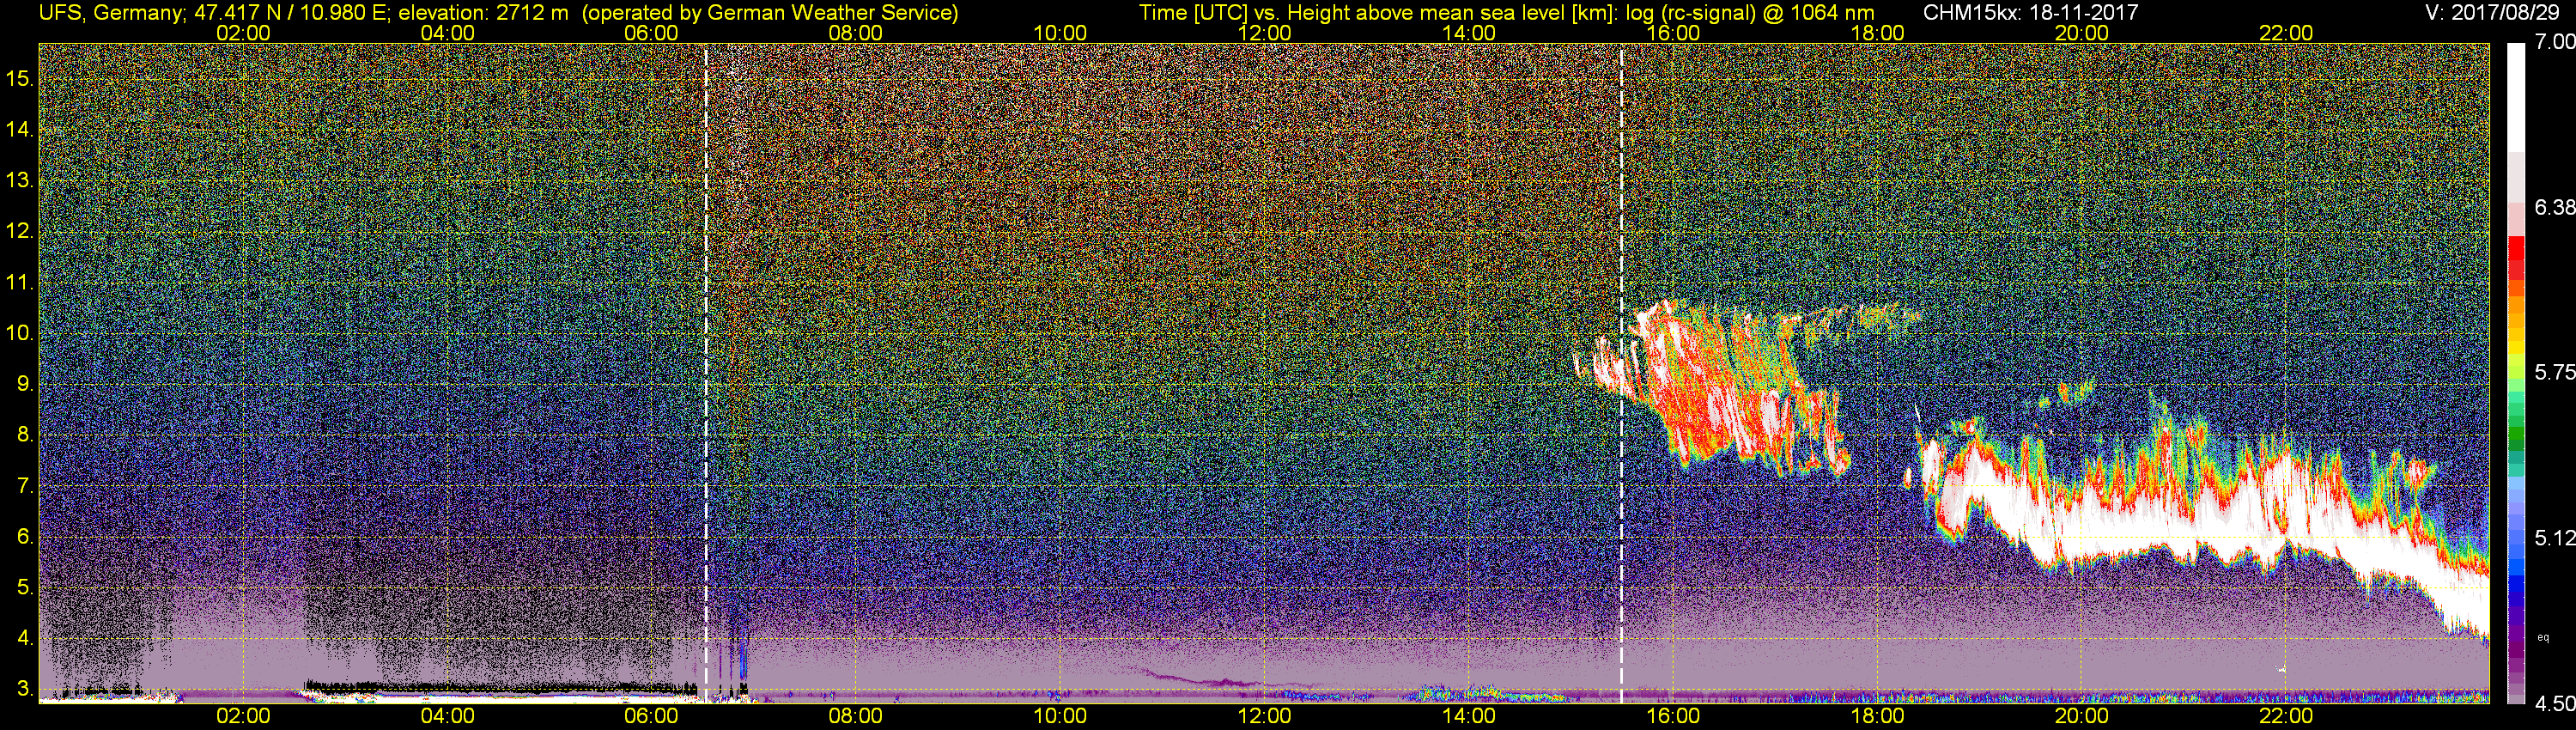Click the 14 km height axis label
Image resolution: width=2576 pixels, height=730 pixels.
pos(20,129)
